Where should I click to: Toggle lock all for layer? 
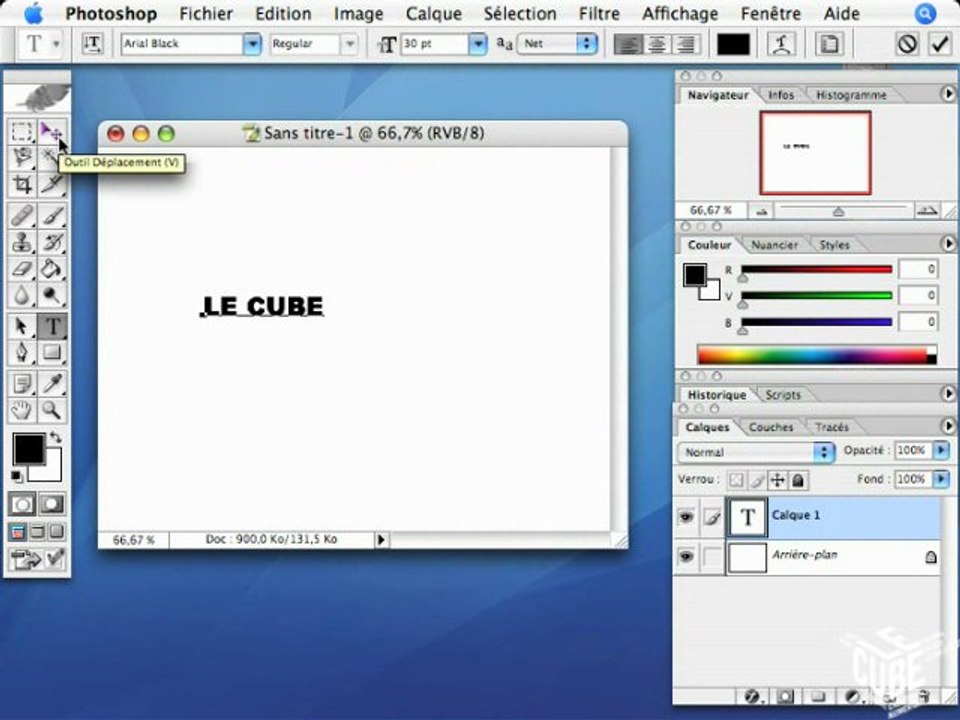[798, 480]
